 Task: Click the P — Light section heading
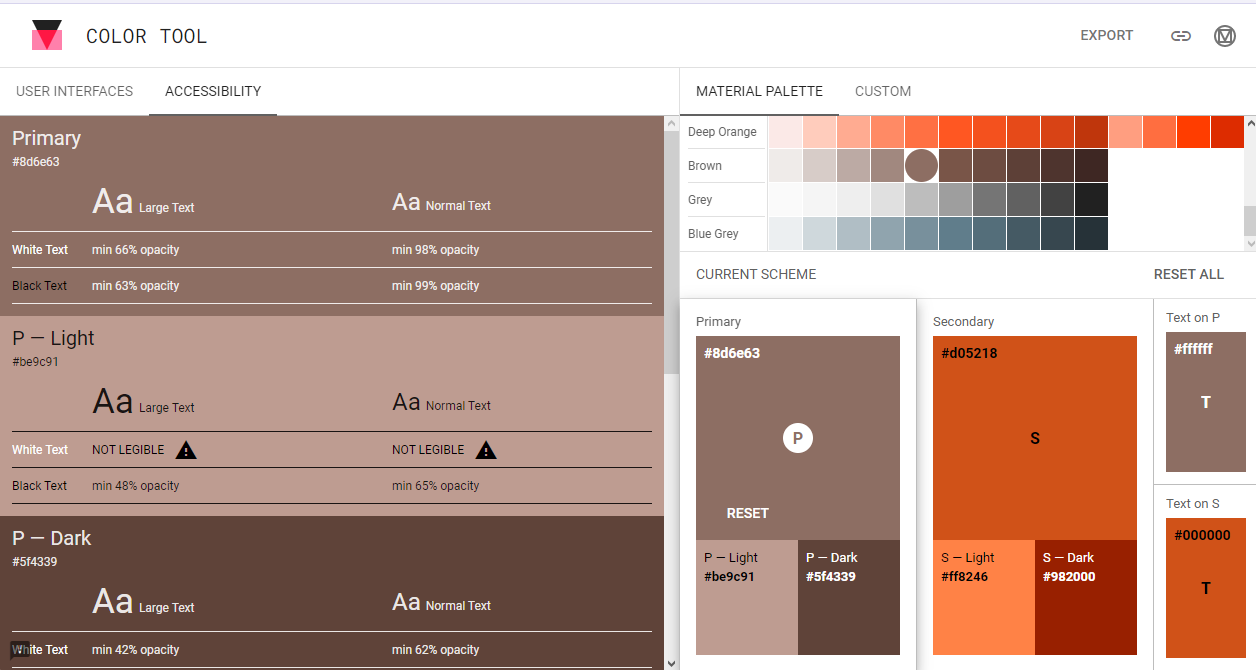tap(53, 338)
